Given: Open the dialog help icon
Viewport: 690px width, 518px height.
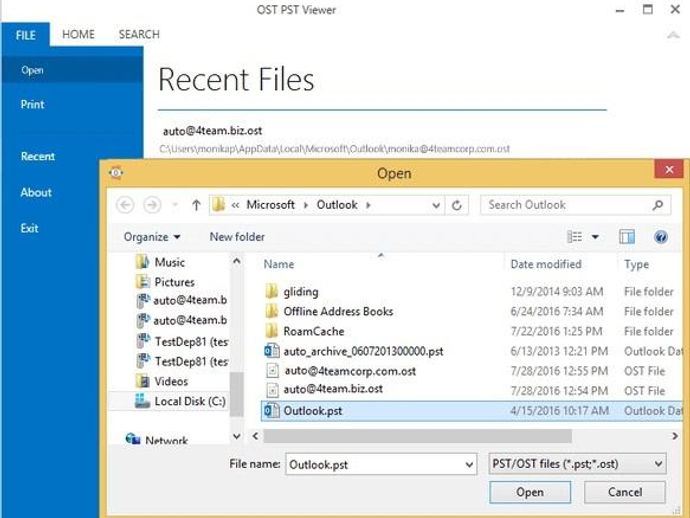Looking at the screenshot, I should point(661,237).
